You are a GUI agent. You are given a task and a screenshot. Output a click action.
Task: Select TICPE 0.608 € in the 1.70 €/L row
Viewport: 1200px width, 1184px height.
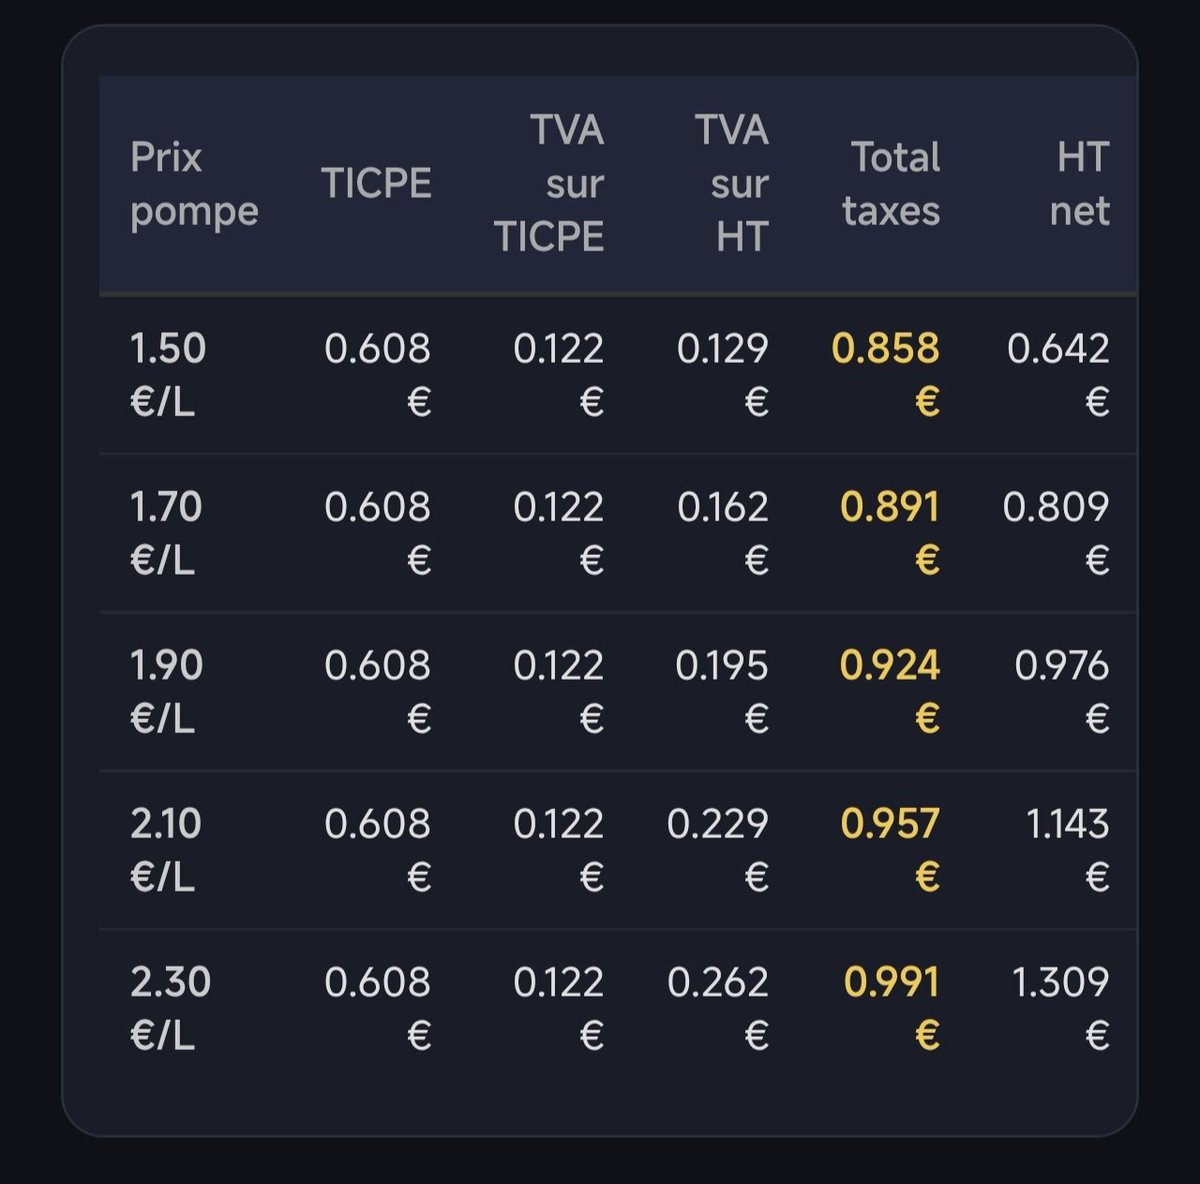pos(378,533)
